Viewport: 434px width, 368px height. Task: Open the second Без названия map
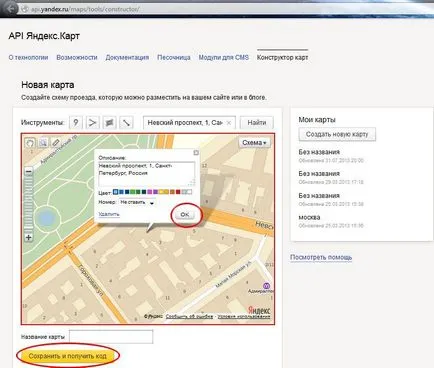[319, 174]
